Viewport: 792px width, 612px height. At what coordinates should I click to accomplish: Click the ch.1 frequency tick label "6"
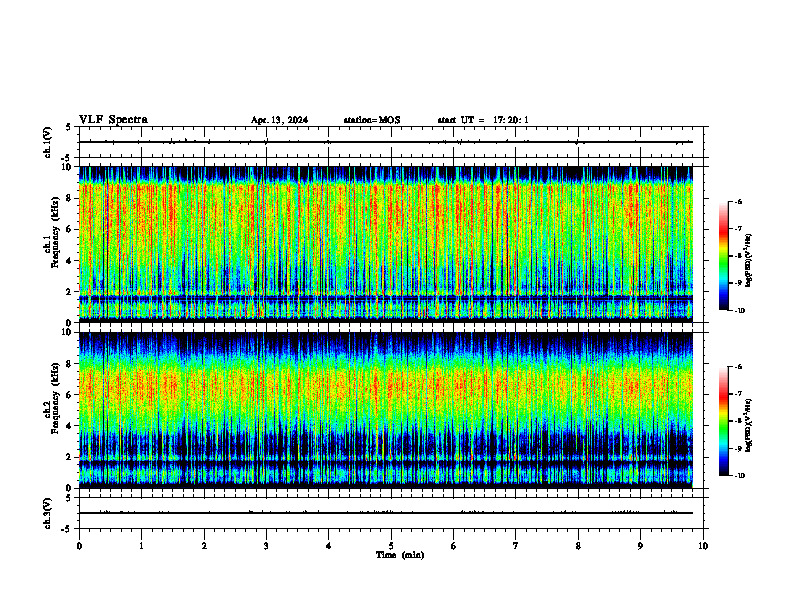point(70,230)
